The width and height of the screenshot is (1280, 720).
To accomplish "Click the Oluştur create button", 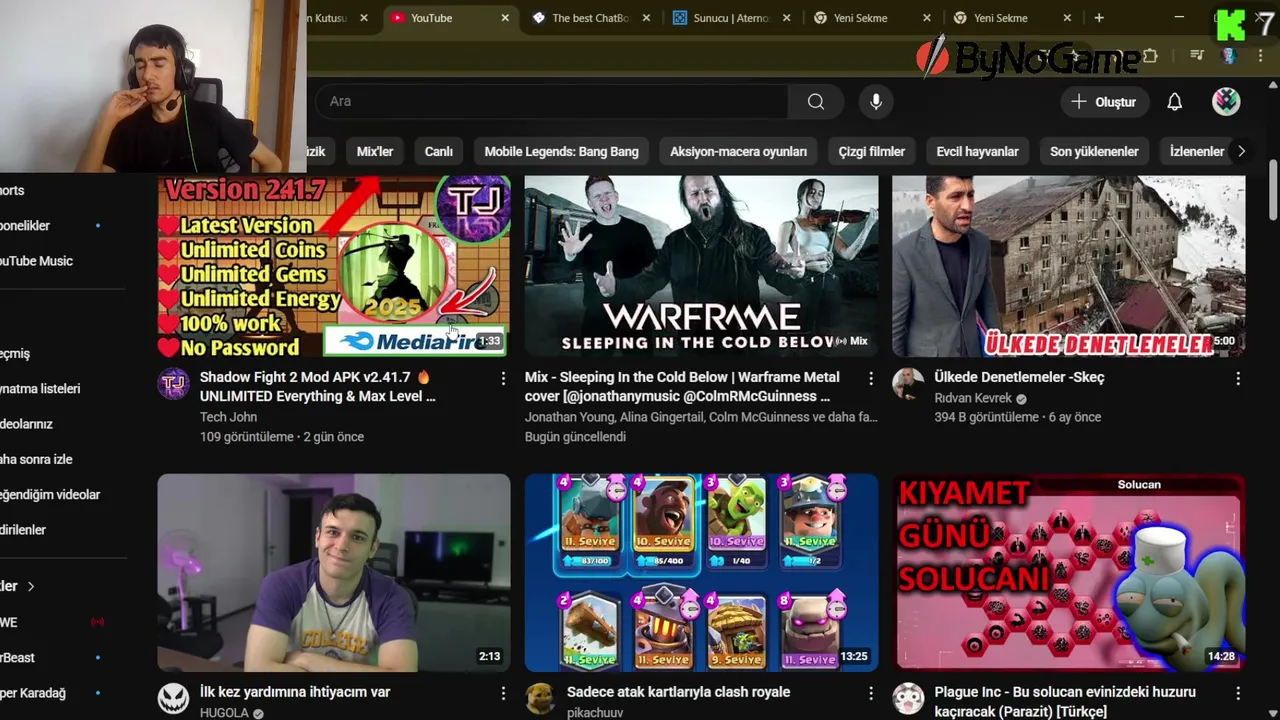I will coord(1104,101).
